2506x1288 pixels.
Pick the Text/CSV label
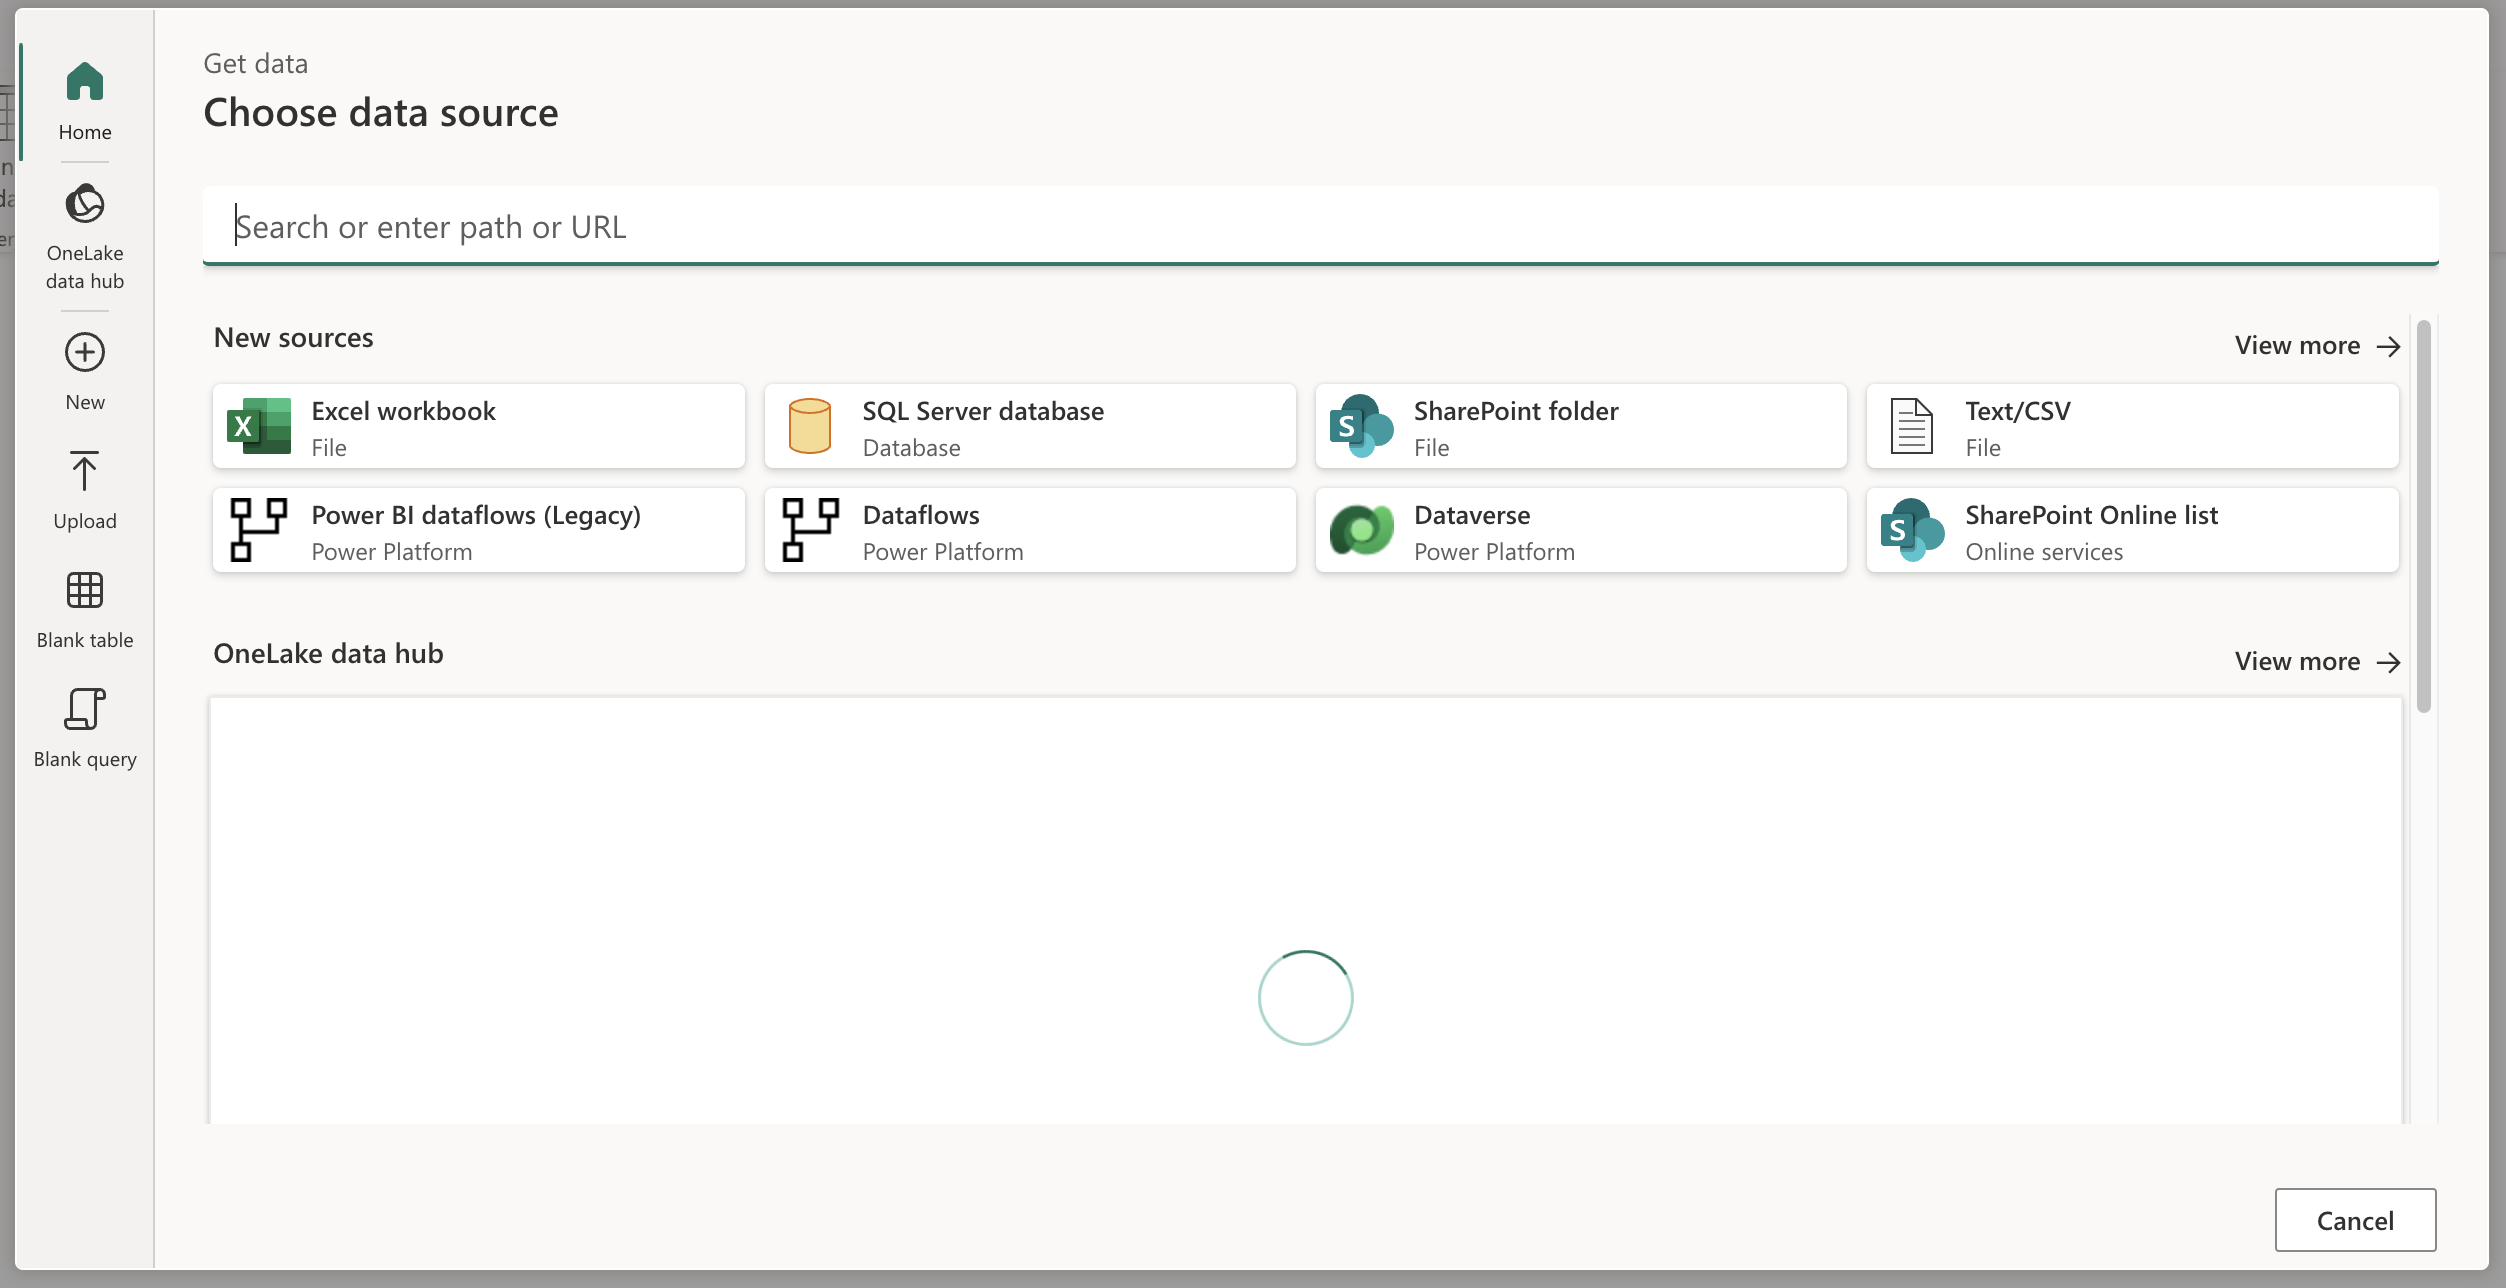pyautogui.click(x=2018, y=411)
